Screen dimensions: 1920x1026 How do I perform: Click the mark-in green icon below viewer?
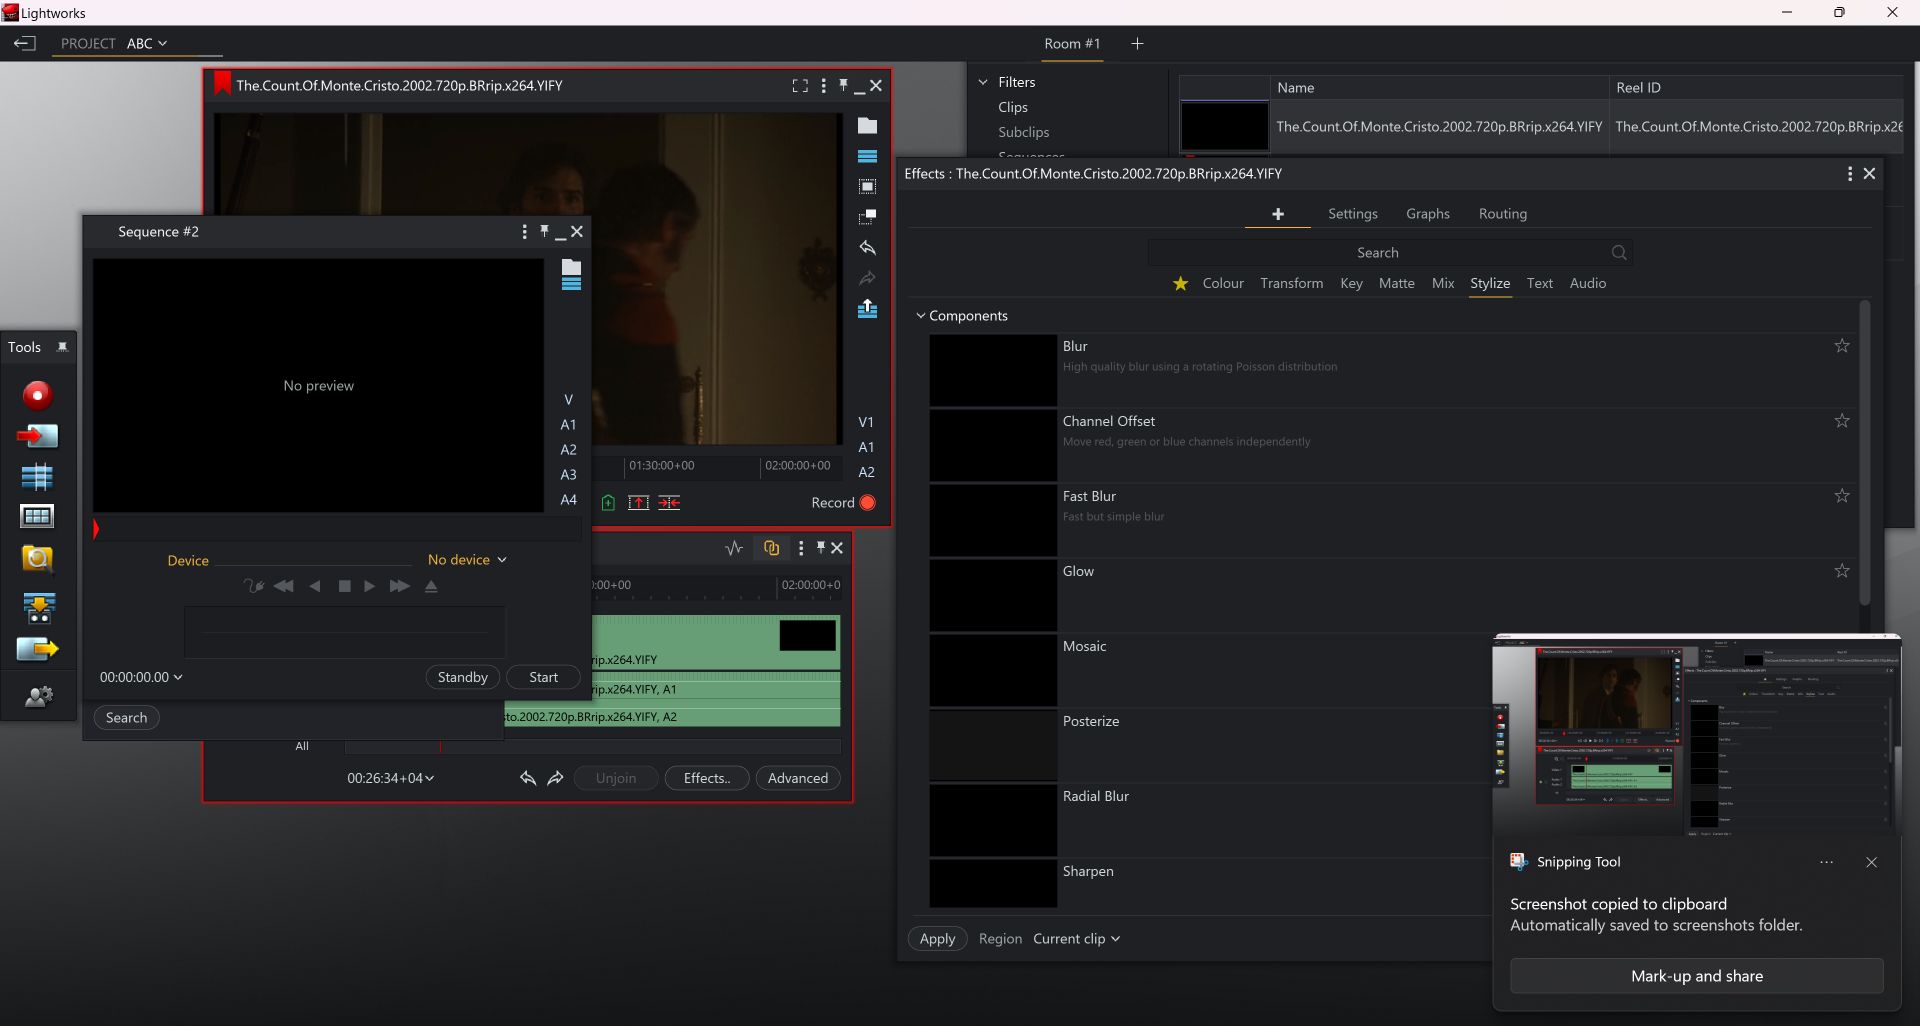click(x=608, y=502)
